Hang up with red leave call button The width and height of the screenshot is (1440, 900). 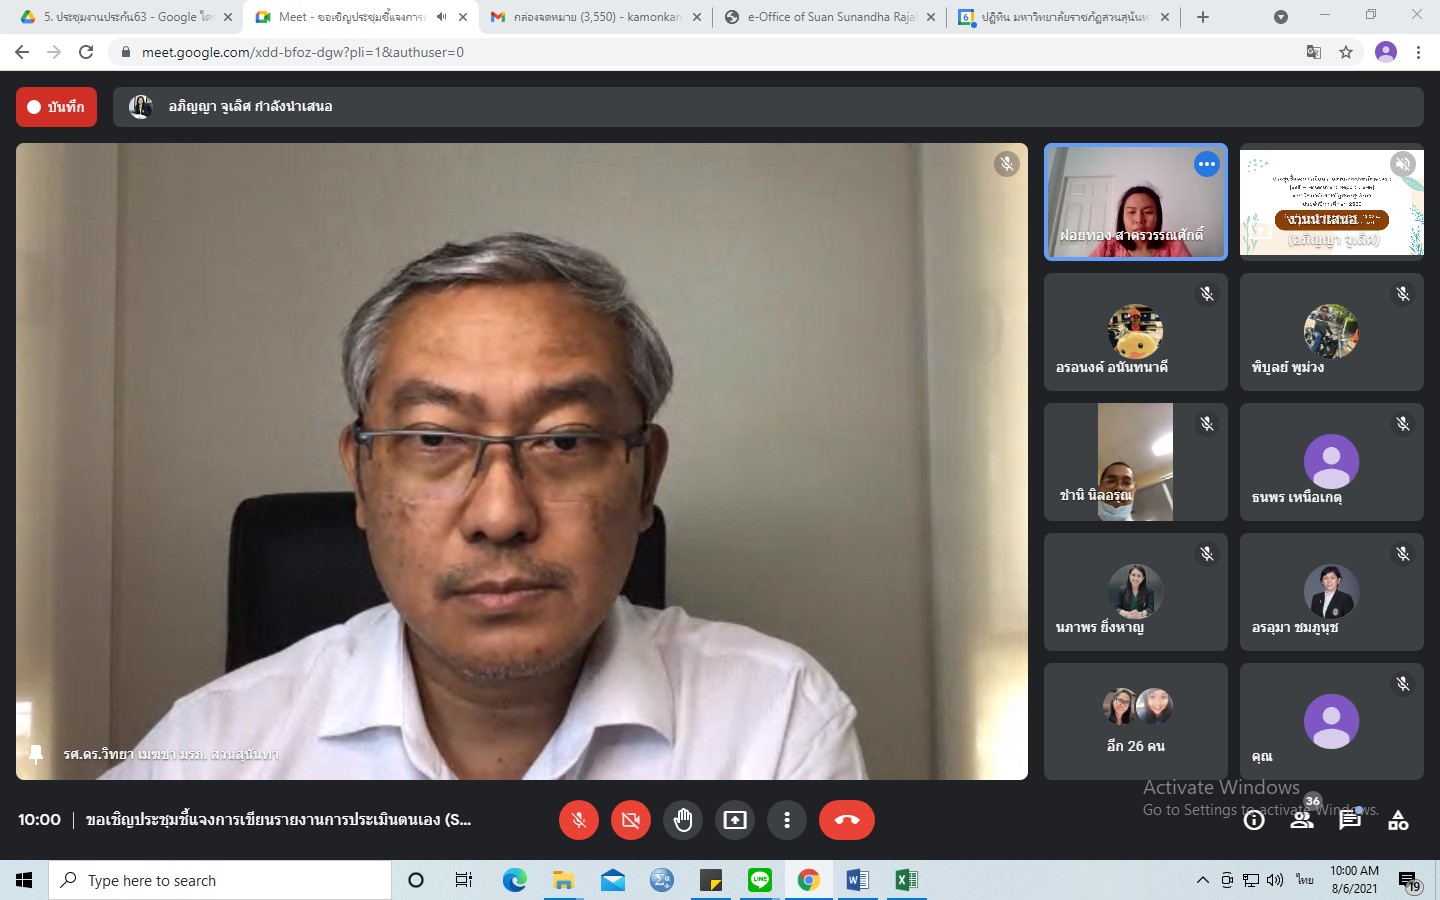click(846, 820)
